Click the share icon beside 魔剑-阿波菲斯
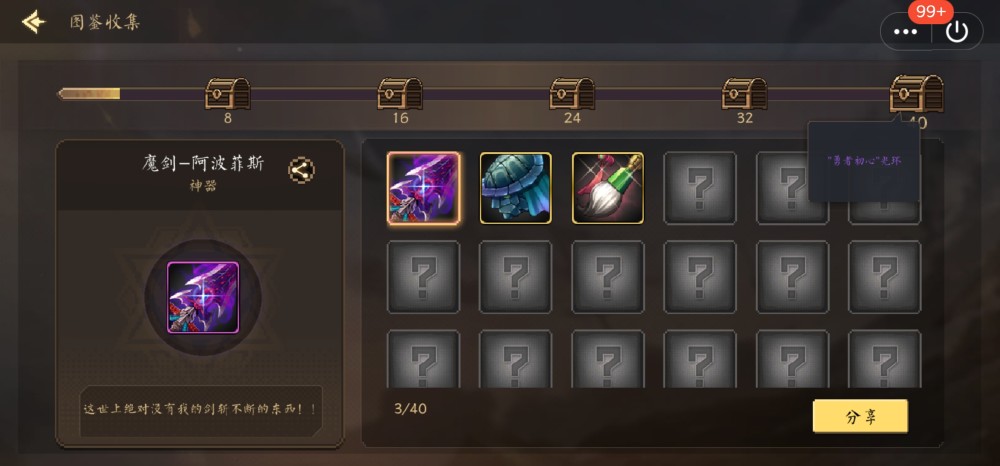The width and height of the screenshot is (1000, 466). click(x=301, y=170)
